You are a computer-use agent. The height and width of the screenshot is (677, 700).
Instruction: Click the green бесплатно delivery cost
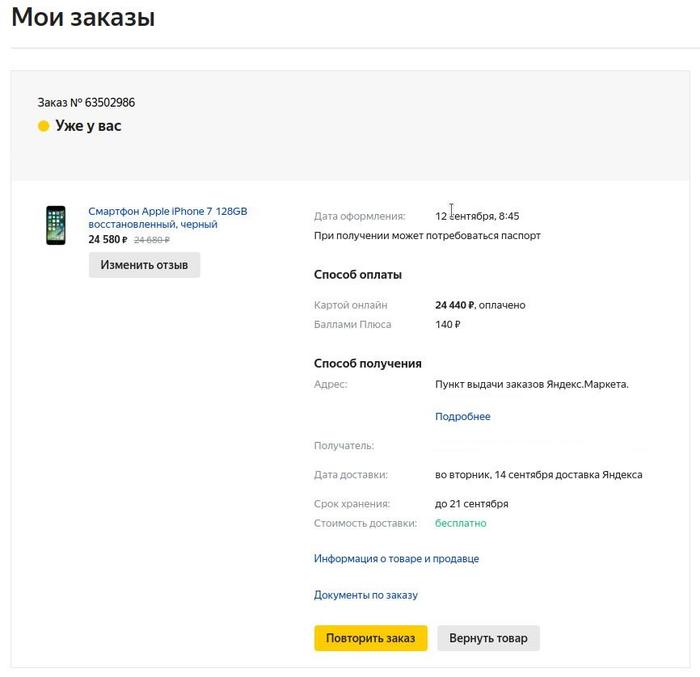tap(460, 523)
